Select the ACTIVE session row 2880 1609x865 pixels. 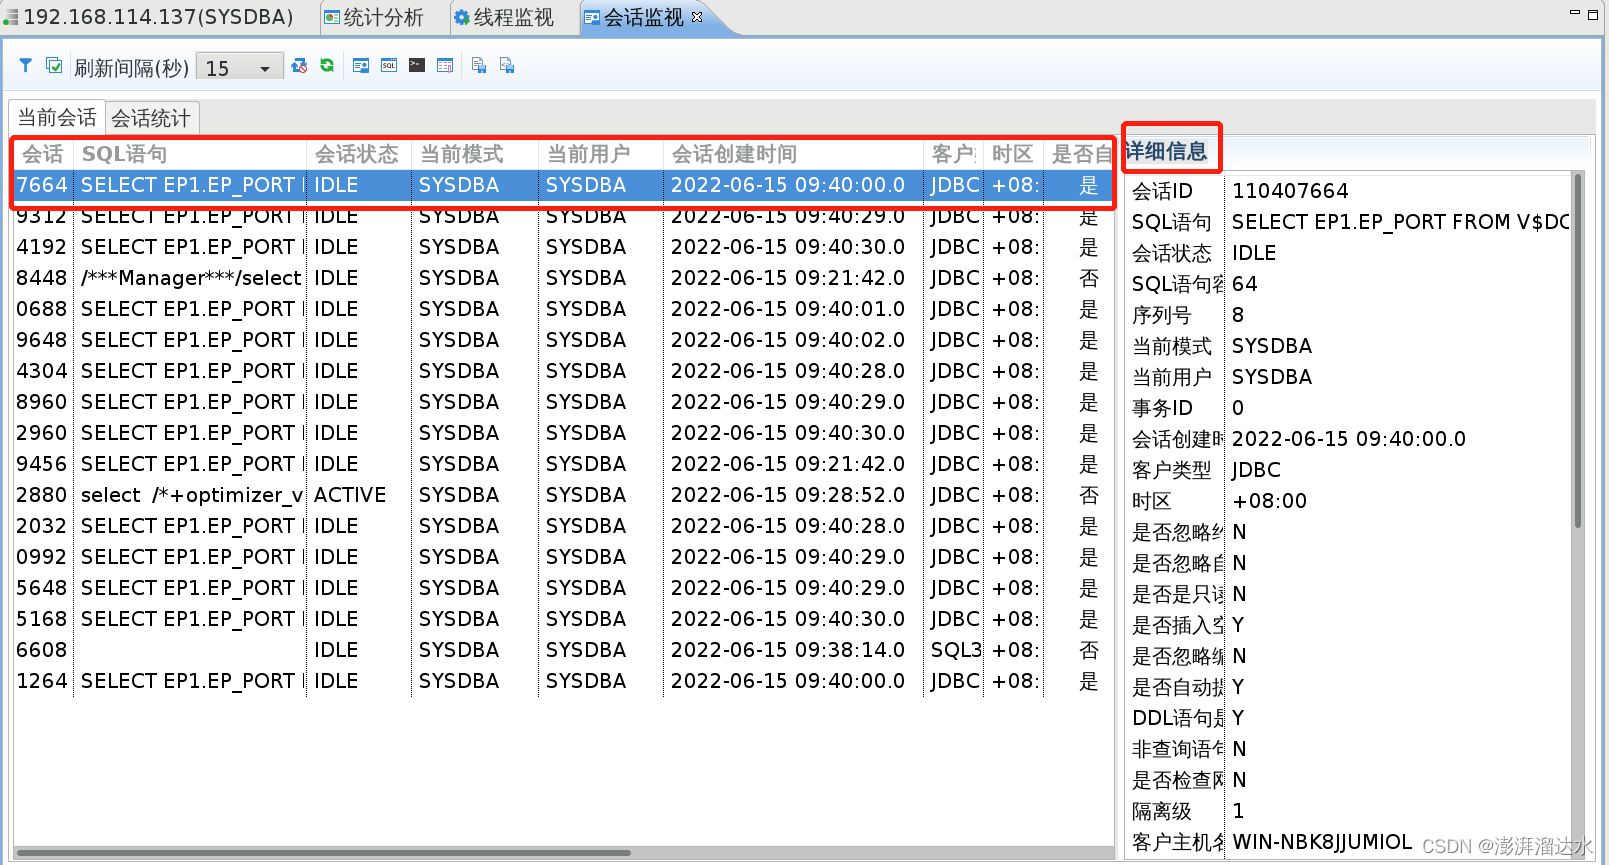click(x=563, y=495)
